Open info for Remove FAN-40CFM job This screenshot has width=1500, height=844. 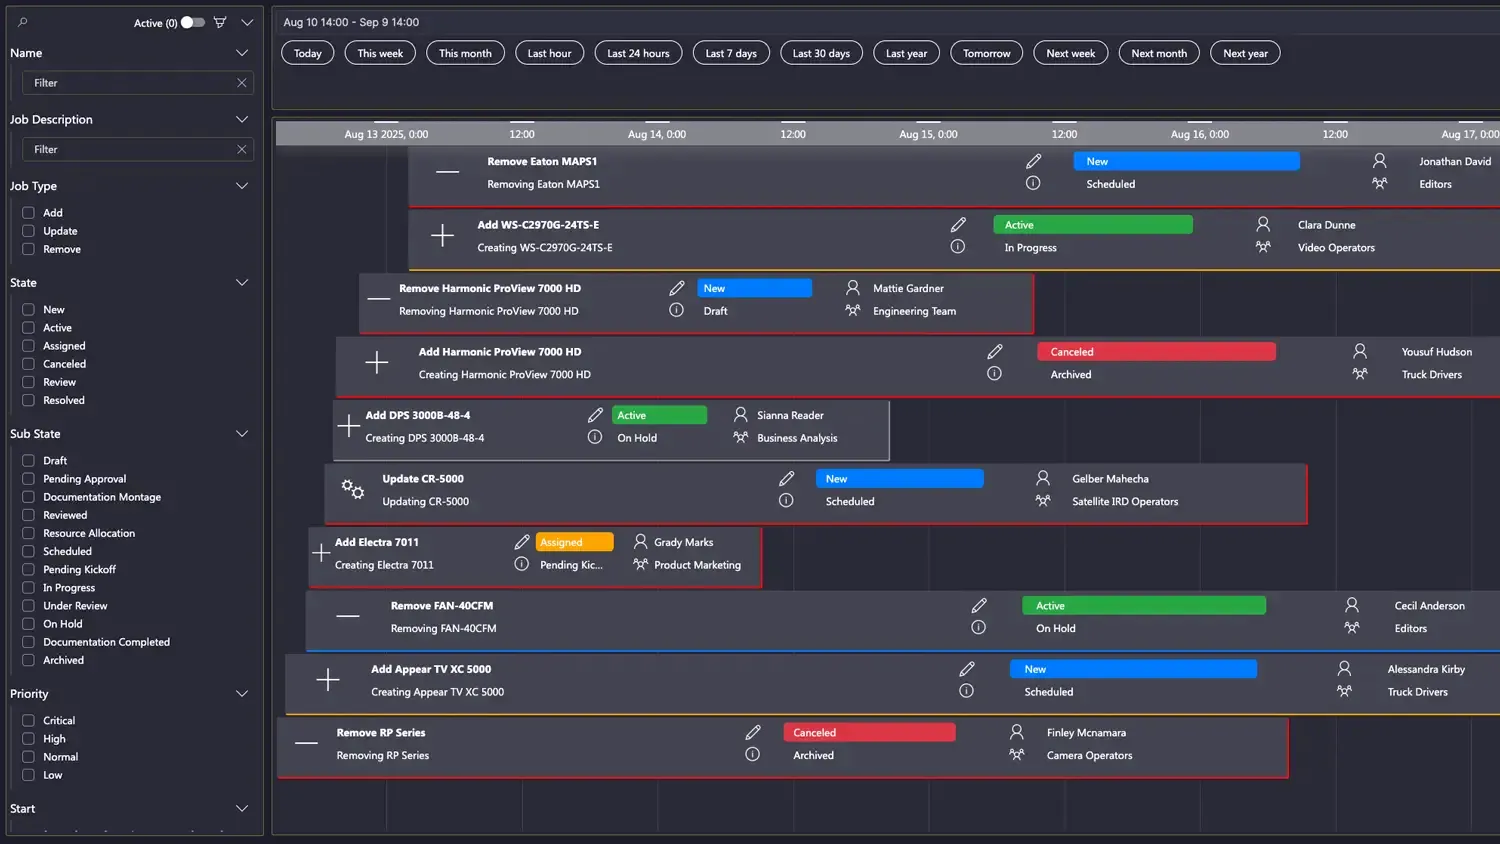tap(979, 627)
